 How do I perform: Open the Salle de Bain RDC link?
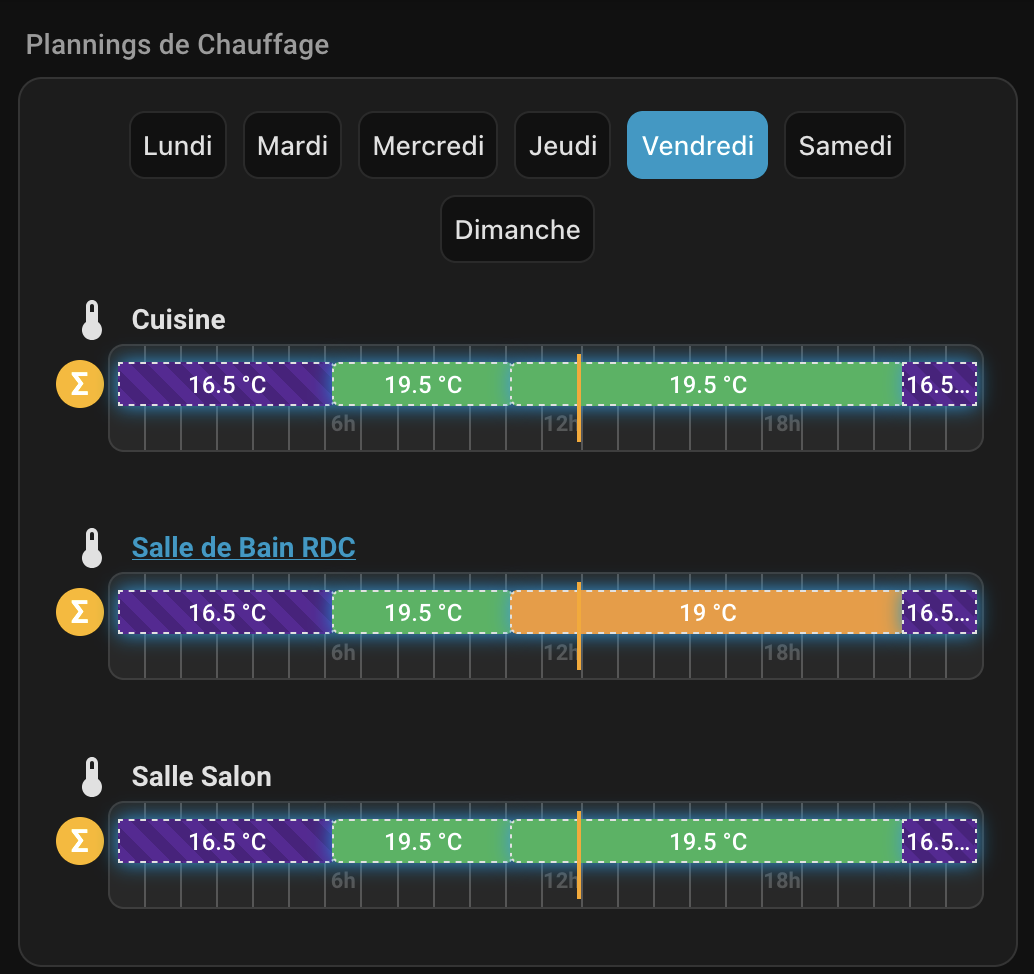click(243, 548)
